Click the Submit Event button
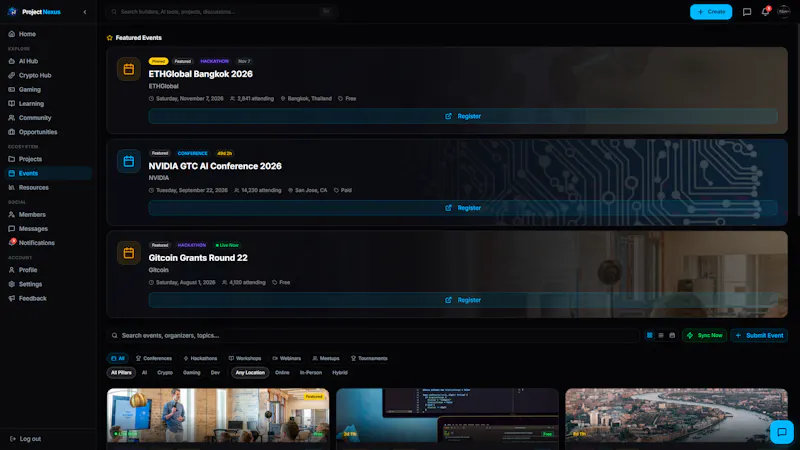This screenshot has width=800, height=450. click(x=759, y=336)
